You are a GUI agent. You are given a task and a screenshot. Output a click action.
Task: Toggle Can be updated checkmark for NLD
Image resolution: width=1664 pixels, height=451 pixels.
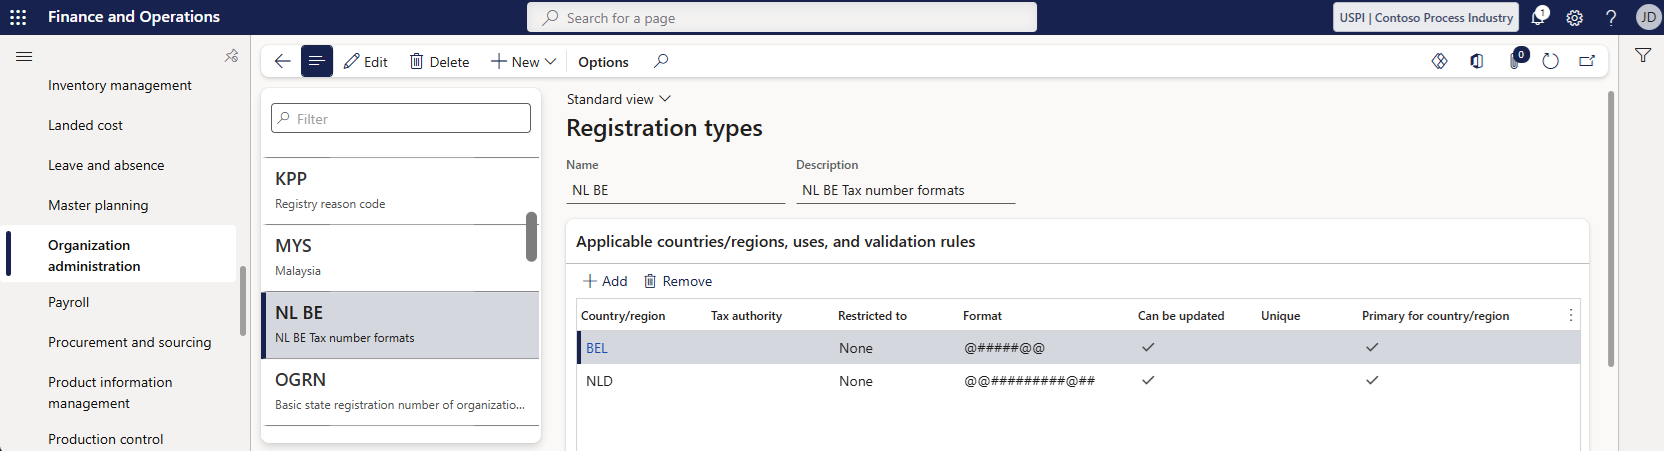coord(1148,380)
